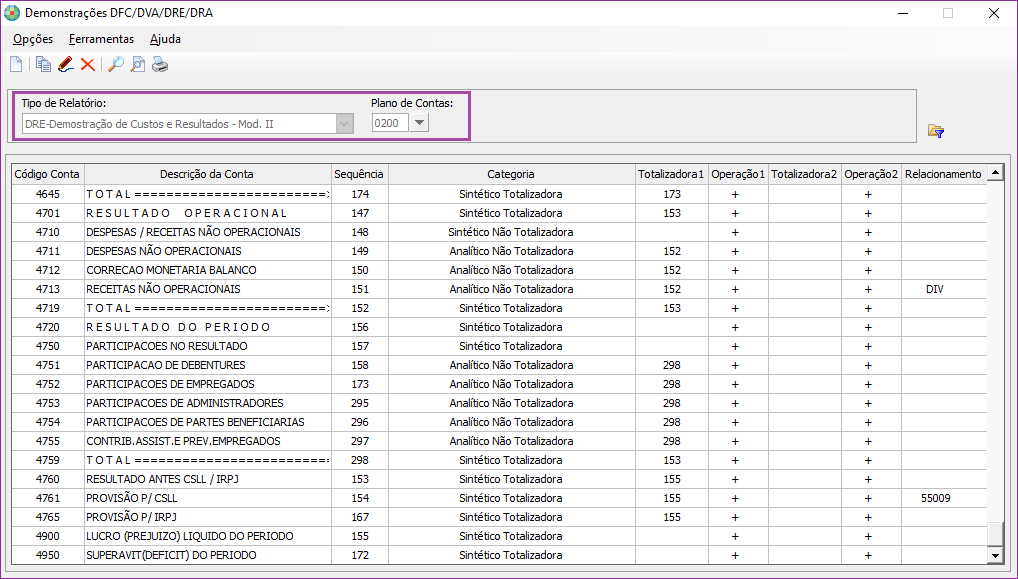Sort by the Código Conta column header
Image resolution: width=1018 pixels, height=579 pixels.
(46, 173)
